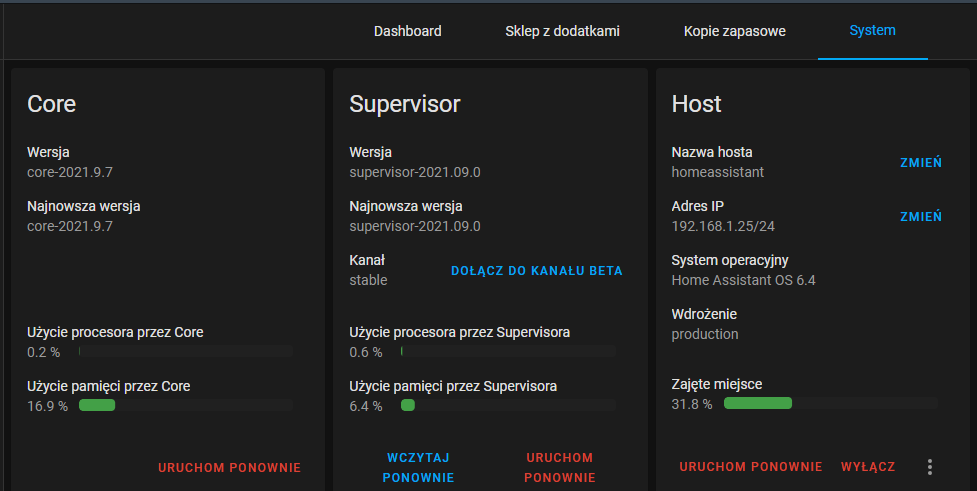Restart Supervisor with URUCHOM PONOWNIE

coord(560,467)
